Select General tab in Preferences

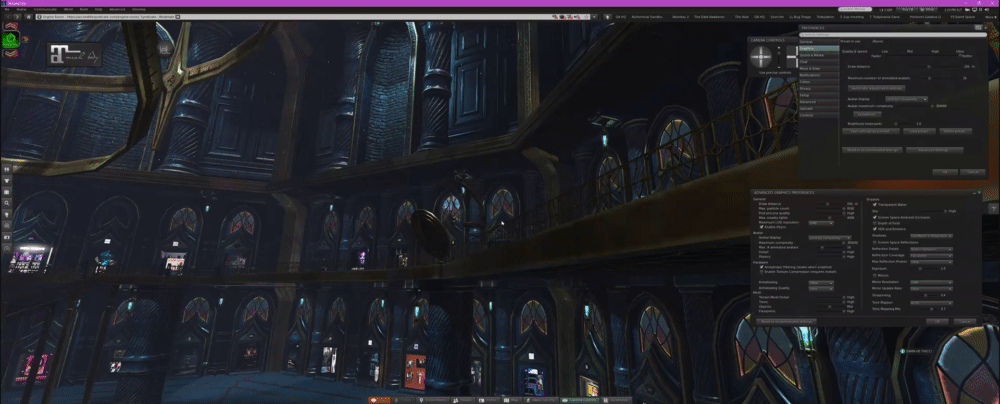pyautogui.click(x=819, y=41)
